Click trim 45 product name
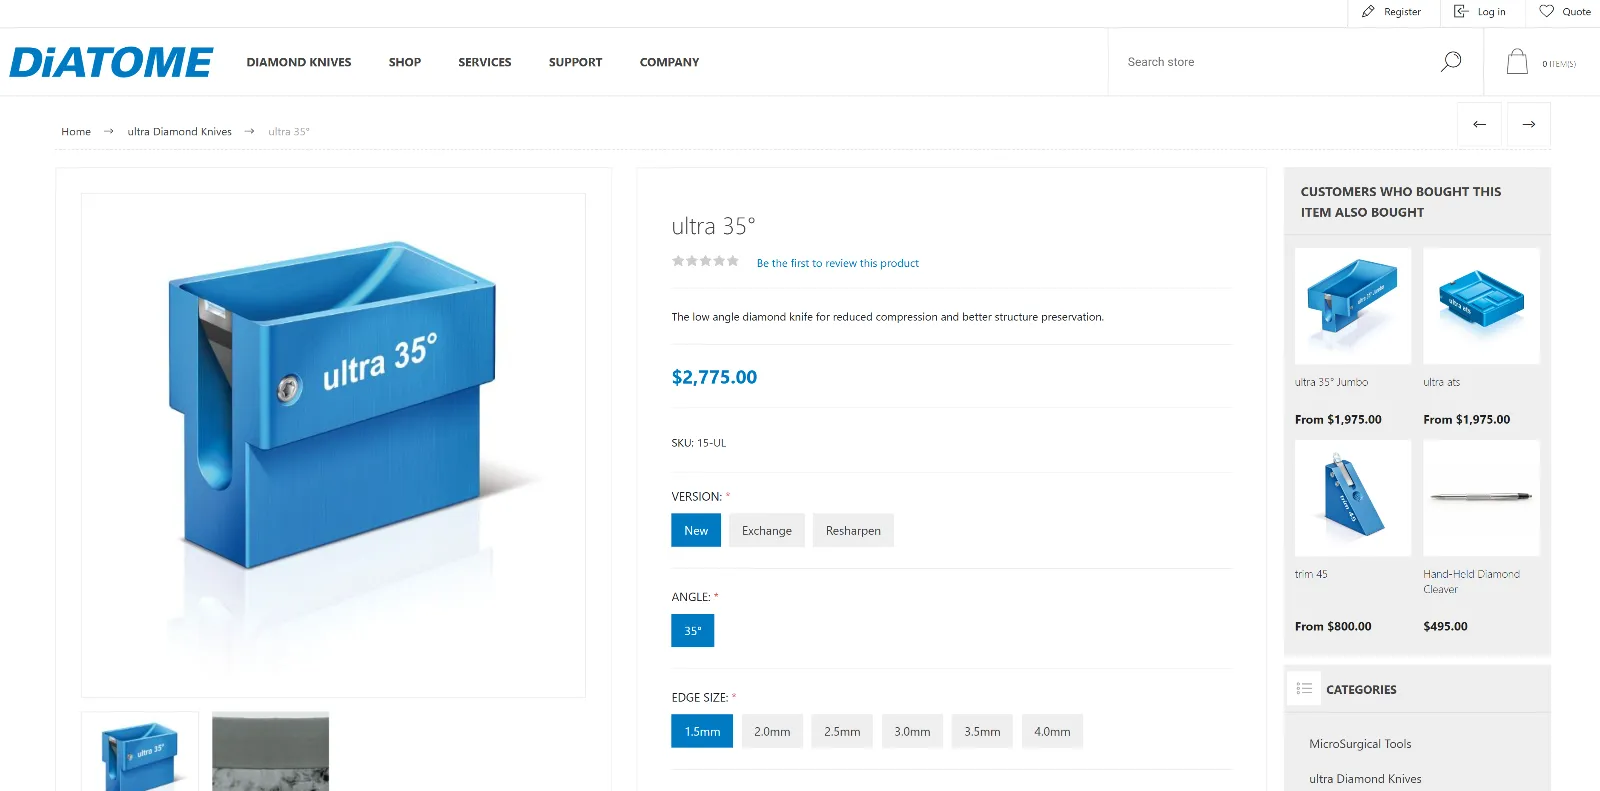 point(1311,574)
